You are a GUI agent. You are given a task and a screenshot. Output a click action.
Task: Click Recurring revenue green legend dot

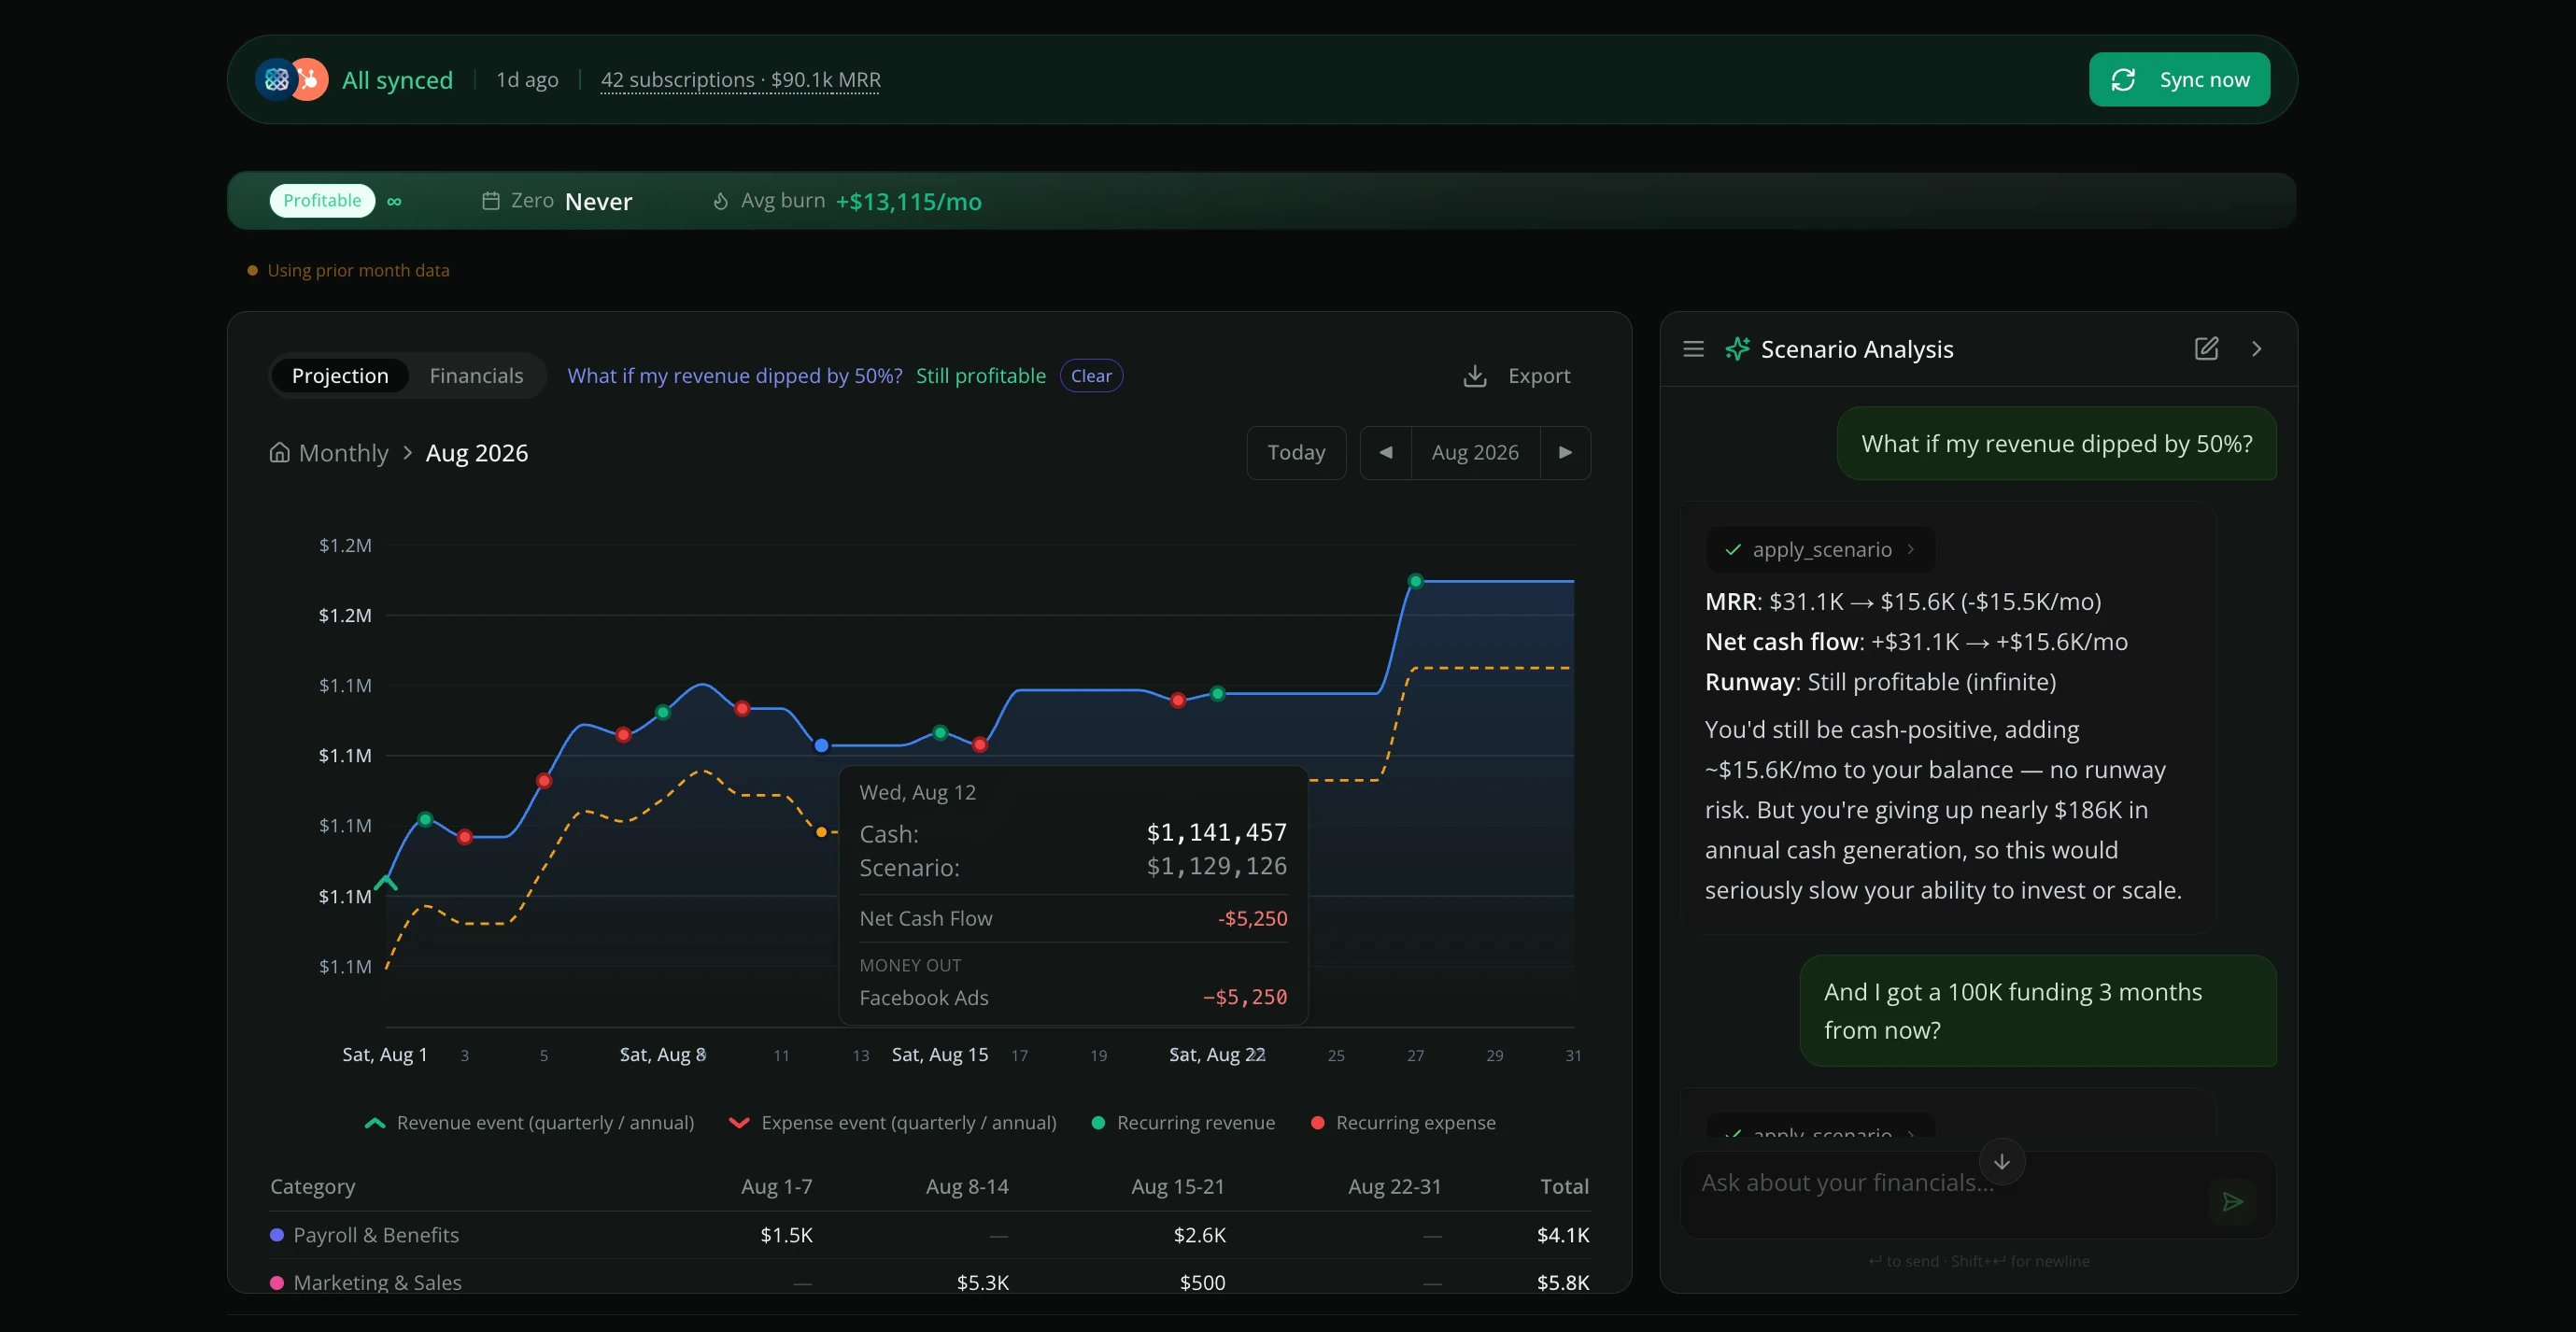click(x=1098, y=1123)
